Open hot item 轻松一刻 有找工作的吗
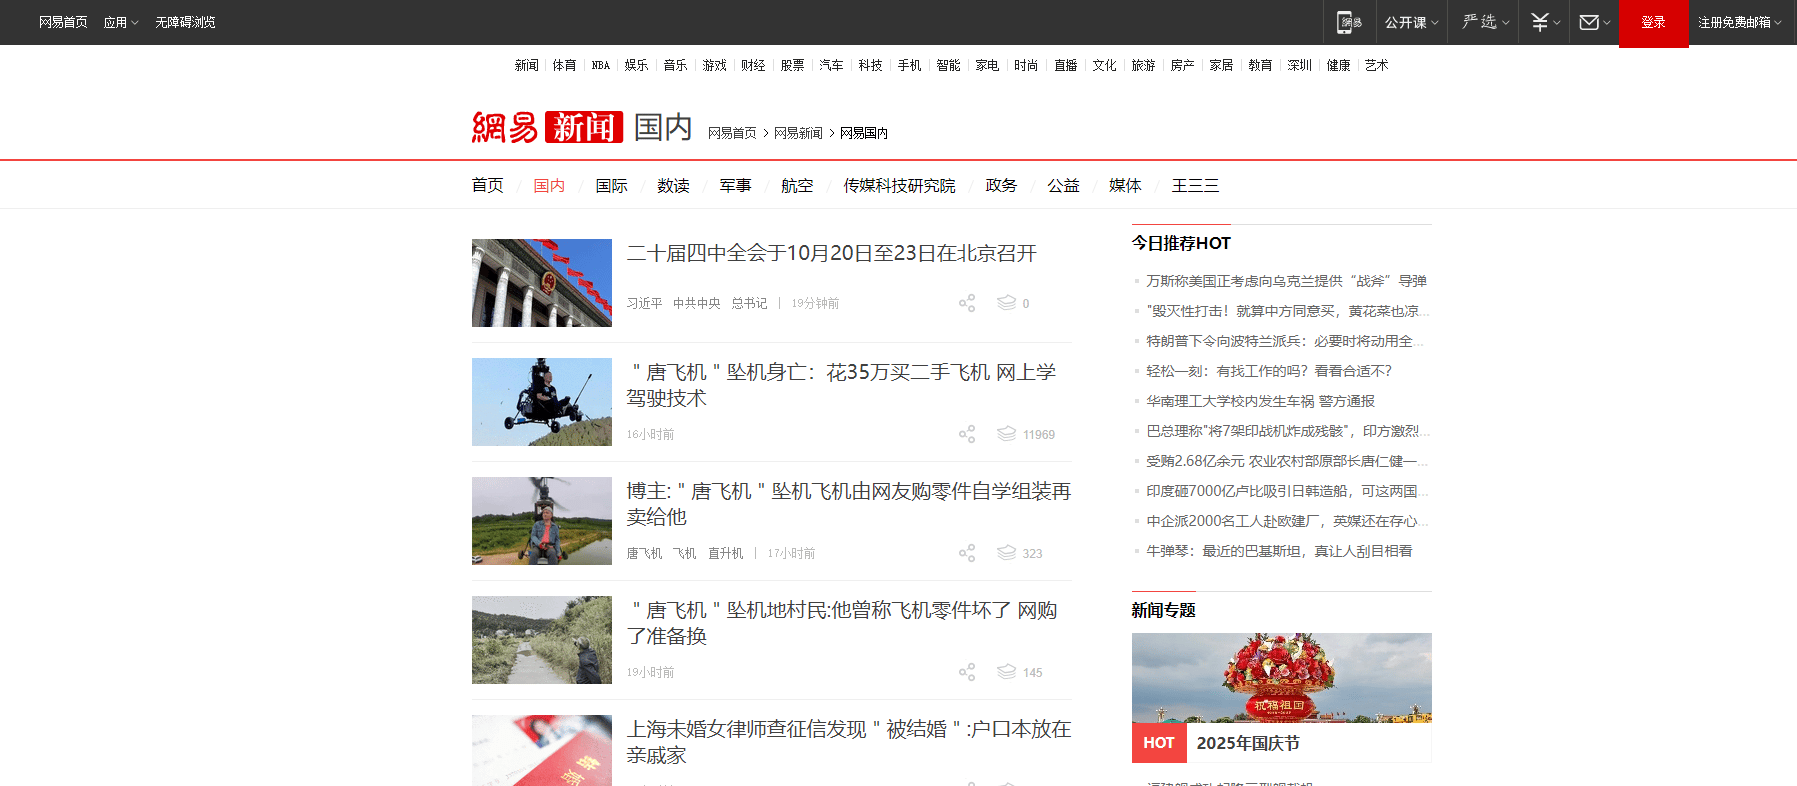The image size is (1797, 786). click(x=1268, y=371)
